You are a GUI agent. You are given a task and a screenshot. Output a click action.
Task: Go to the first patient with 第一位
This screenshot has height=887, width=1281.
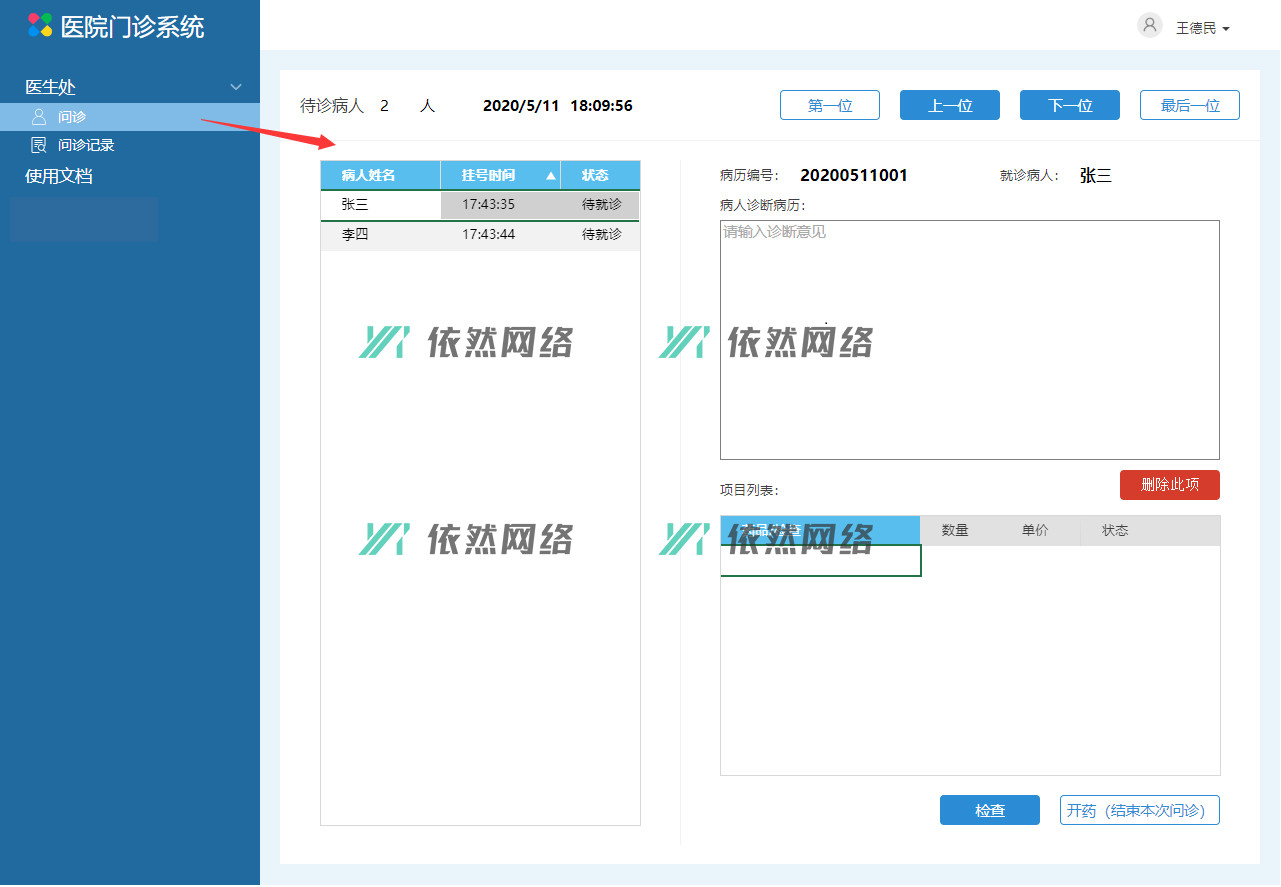click(x=829, y=105)
